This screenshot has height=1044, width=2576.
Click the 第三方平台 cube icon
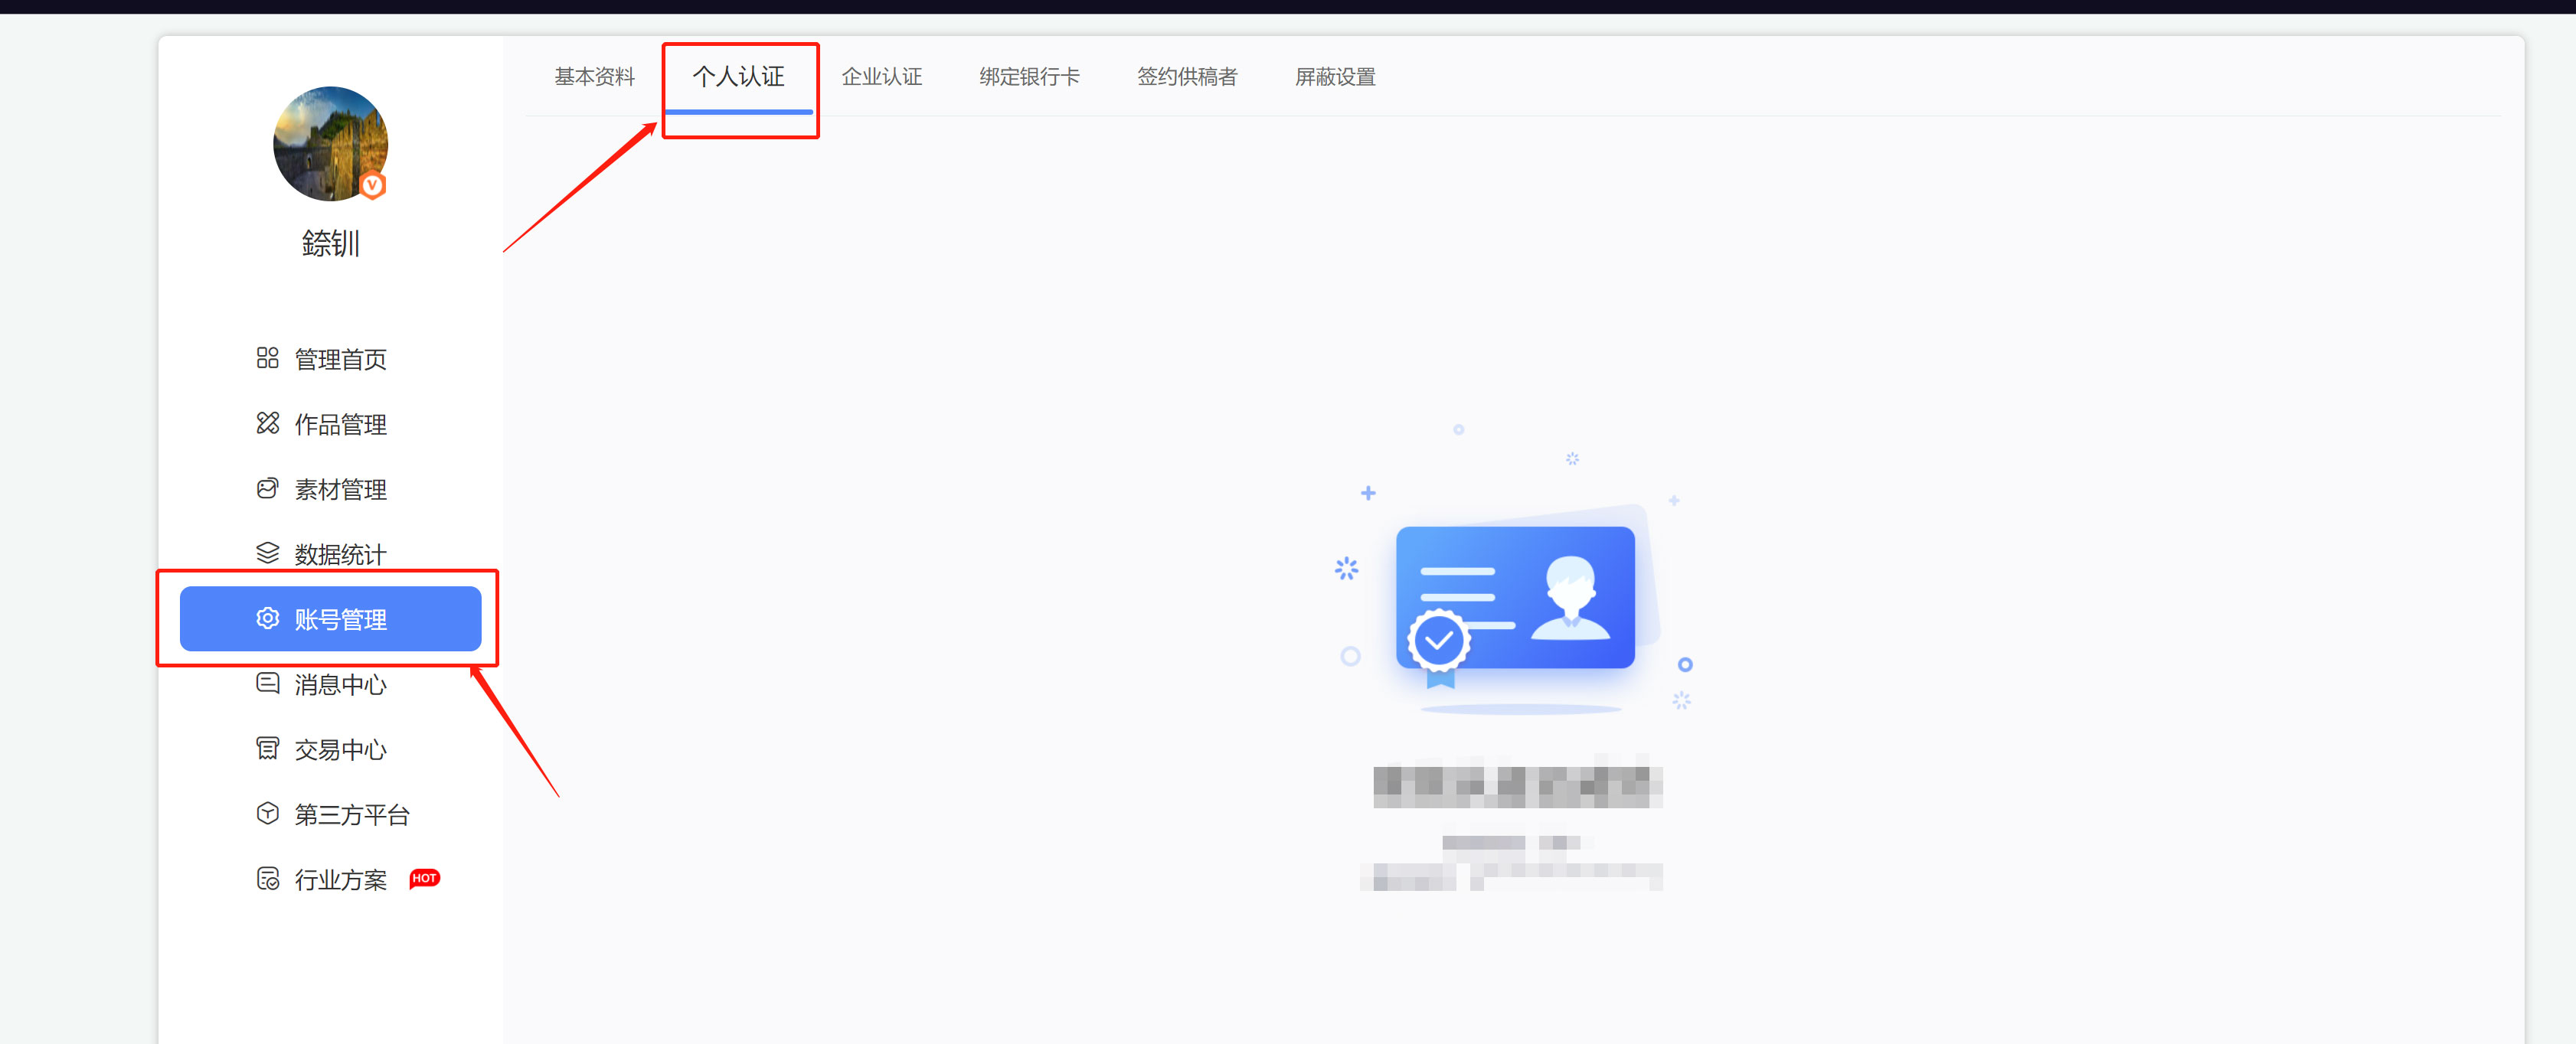pos(267,814)
